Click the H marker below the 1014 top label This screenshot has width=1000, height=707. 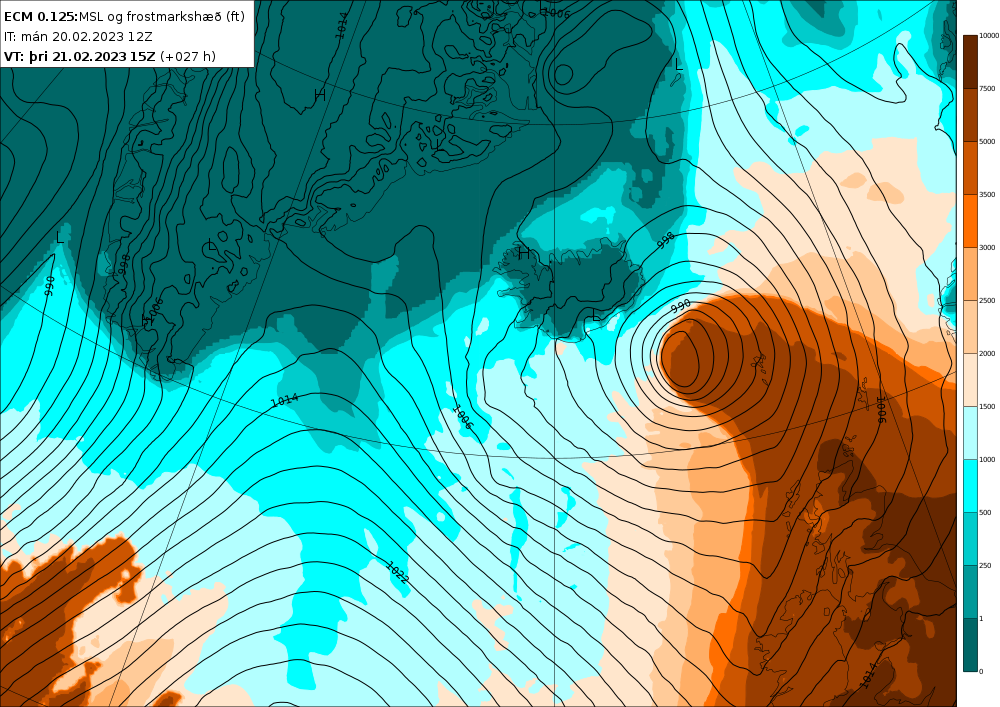(x=320, y=95)
